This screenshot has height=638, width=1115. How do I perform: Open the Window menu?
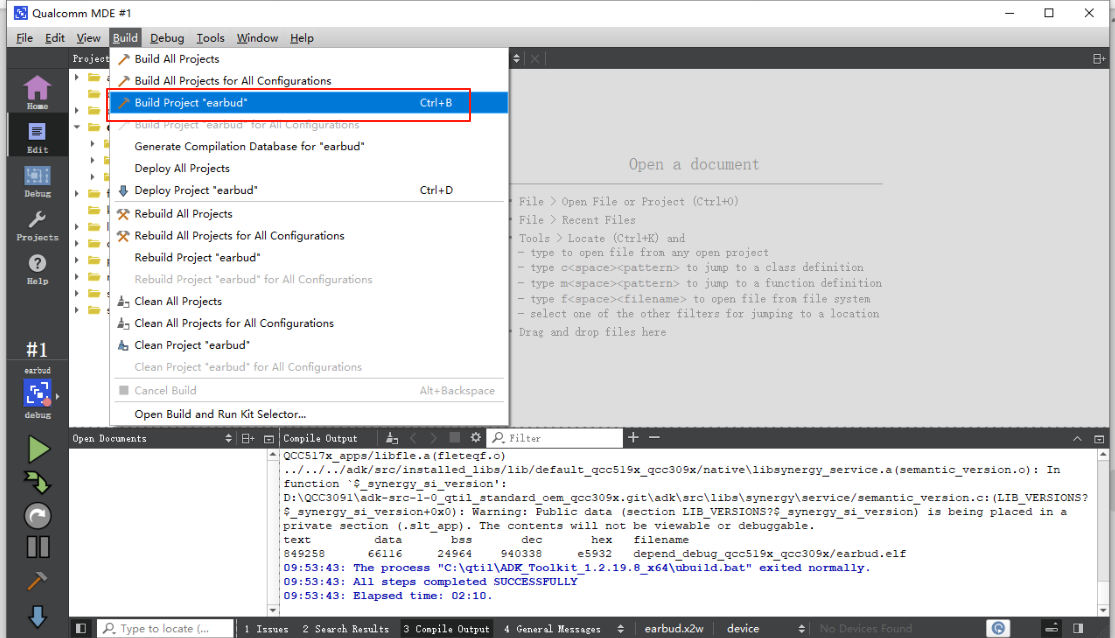pos(257,38)
